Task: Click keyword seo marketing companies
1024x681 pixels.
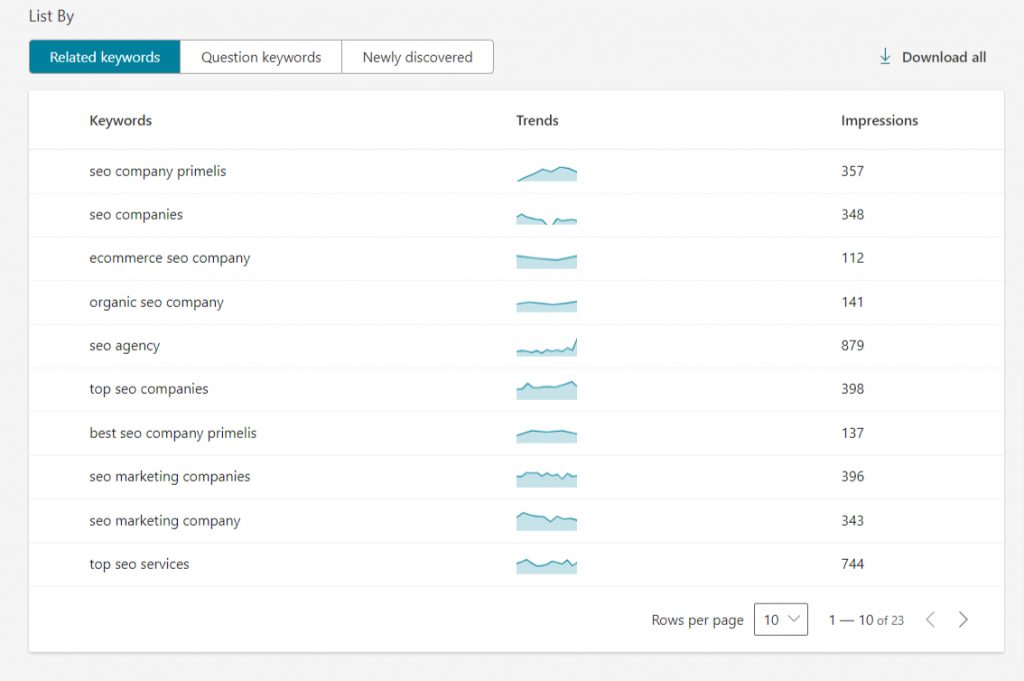Action: pos(169,477)
